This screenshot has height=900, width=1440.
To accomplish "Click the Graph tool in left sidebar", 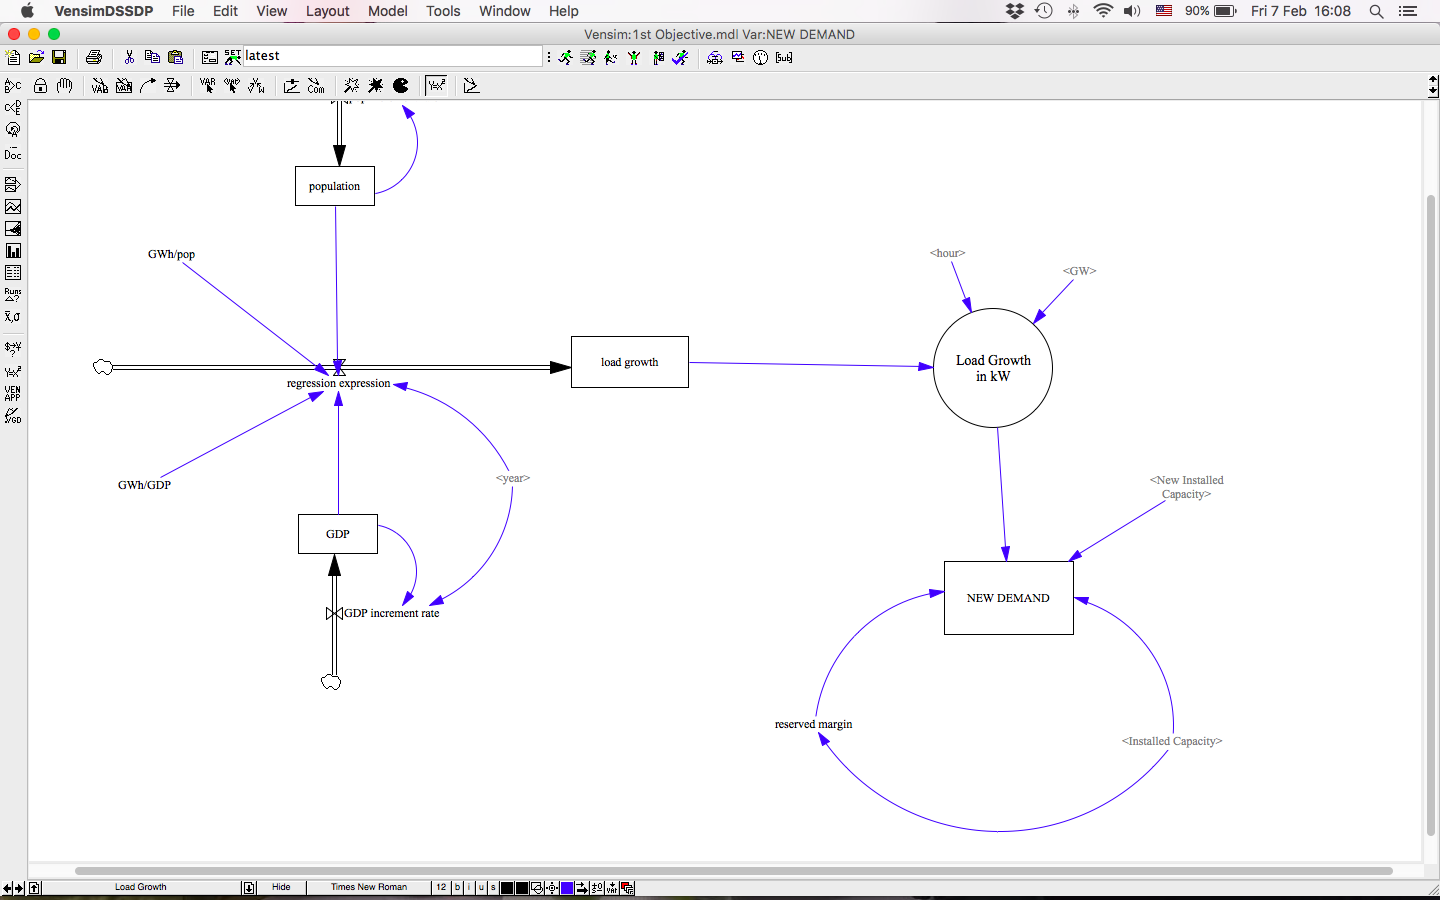I will point(13,207).
